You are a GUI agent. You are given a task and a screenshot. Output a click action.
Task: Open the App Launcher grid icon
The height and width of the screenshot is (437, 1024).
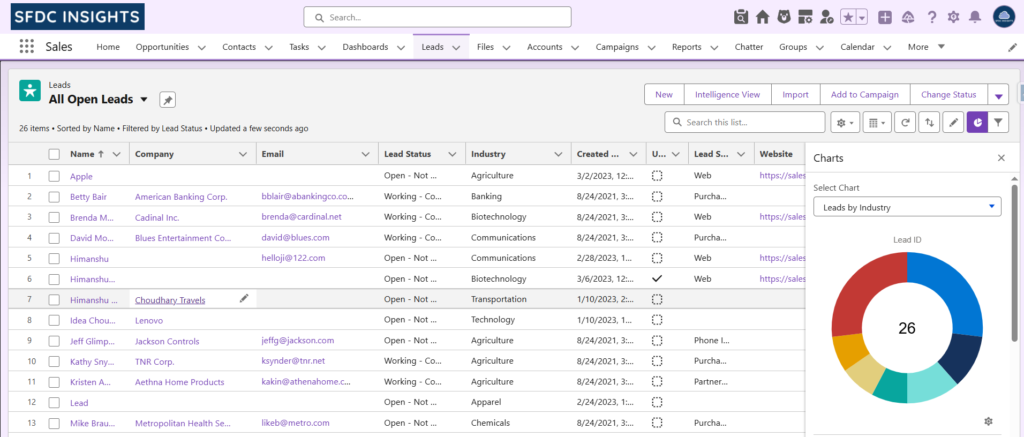click(x=26, y=47)
